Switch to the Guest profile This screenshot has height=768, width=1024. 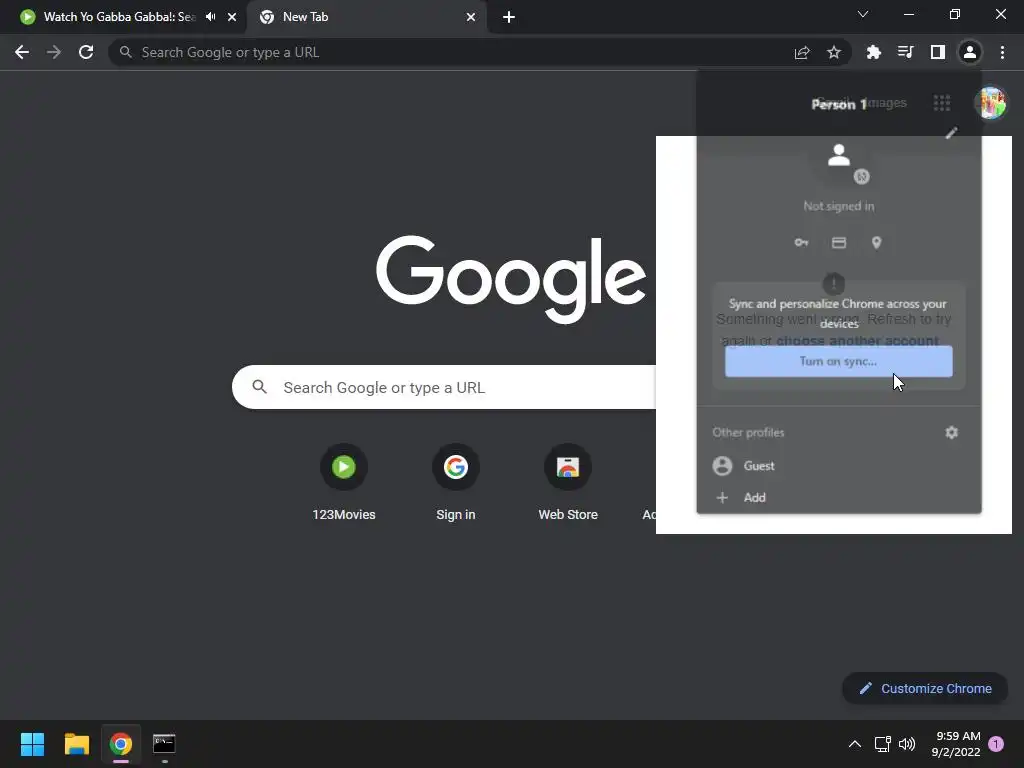click(x=839, y=466)
